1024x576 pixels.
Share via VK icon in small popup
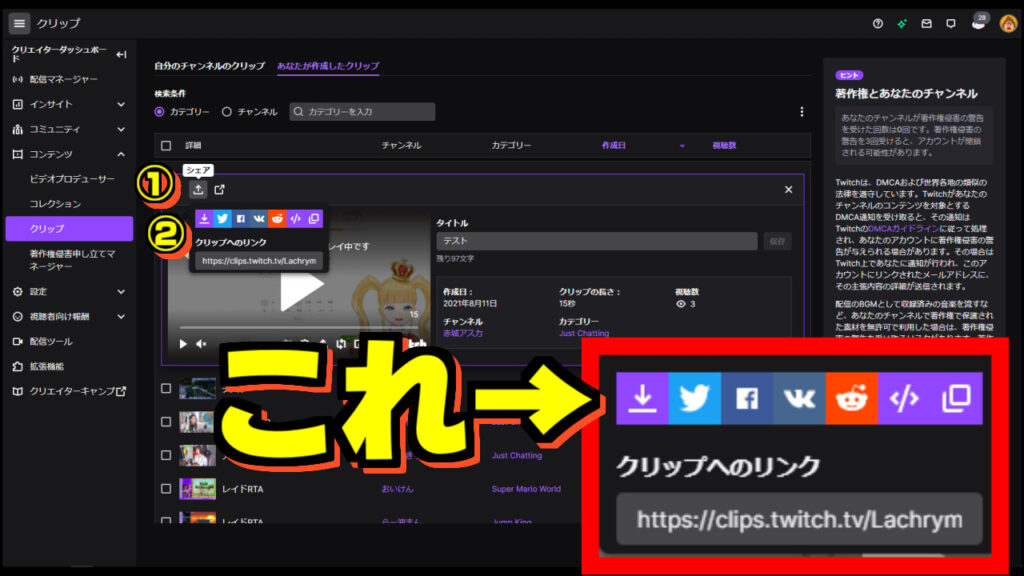259,219
